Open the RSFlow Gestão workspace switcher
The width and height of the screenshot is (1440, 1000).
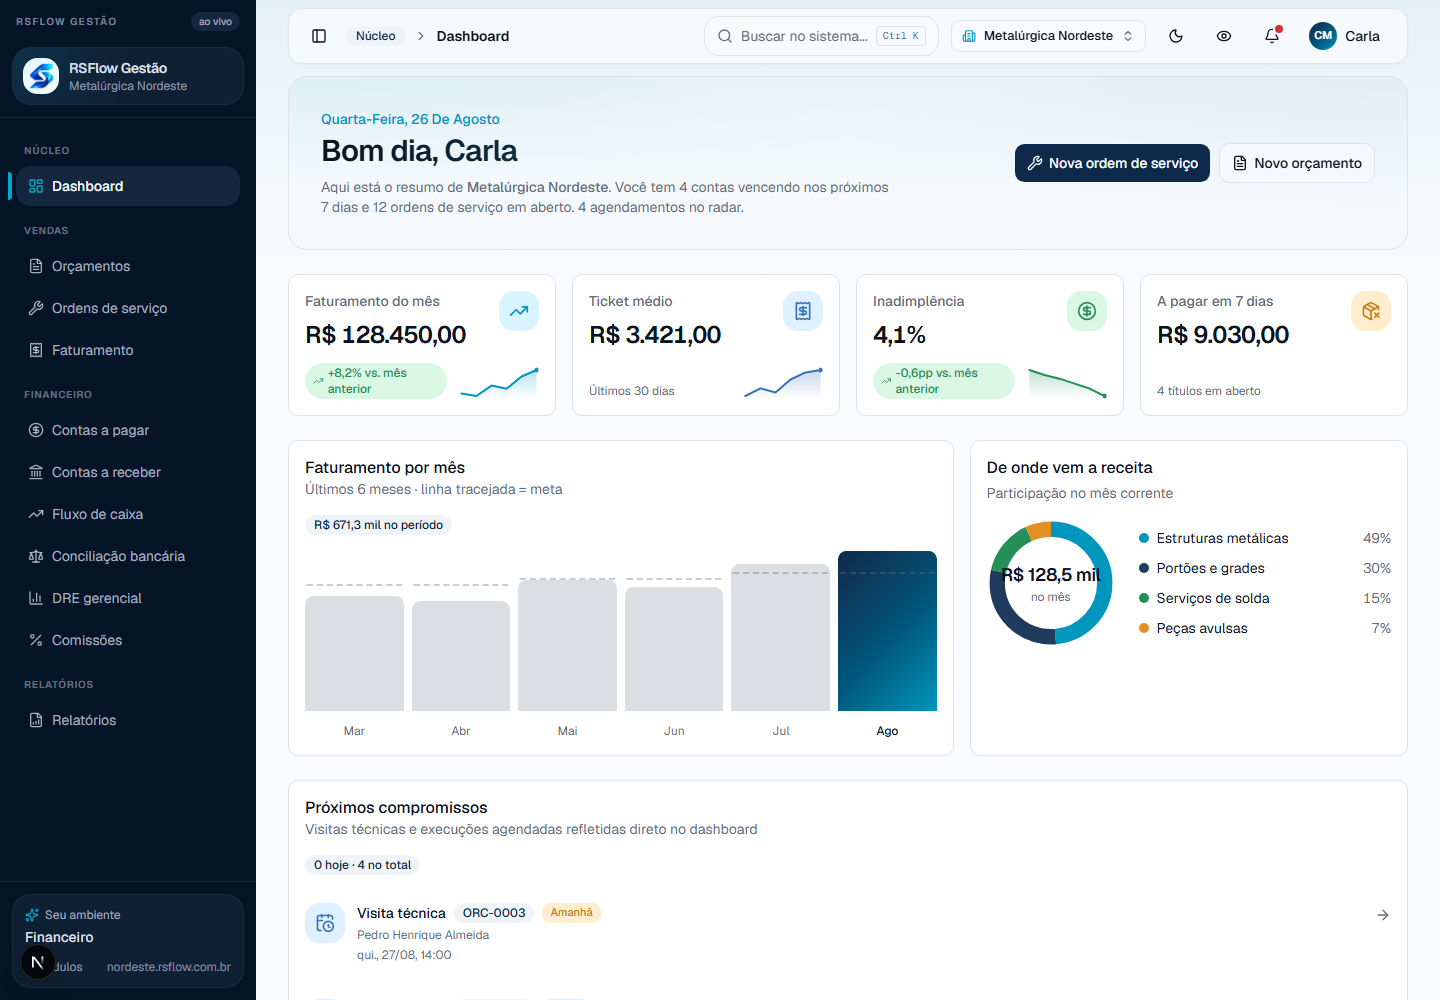(x=128, y=76)
